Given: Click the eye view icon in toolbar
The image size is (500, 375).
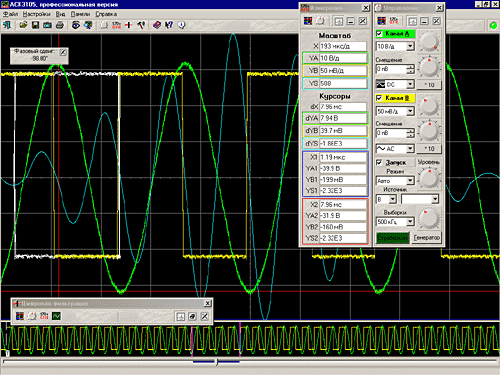Looking at the screenshot, I should tap(76, 25).
